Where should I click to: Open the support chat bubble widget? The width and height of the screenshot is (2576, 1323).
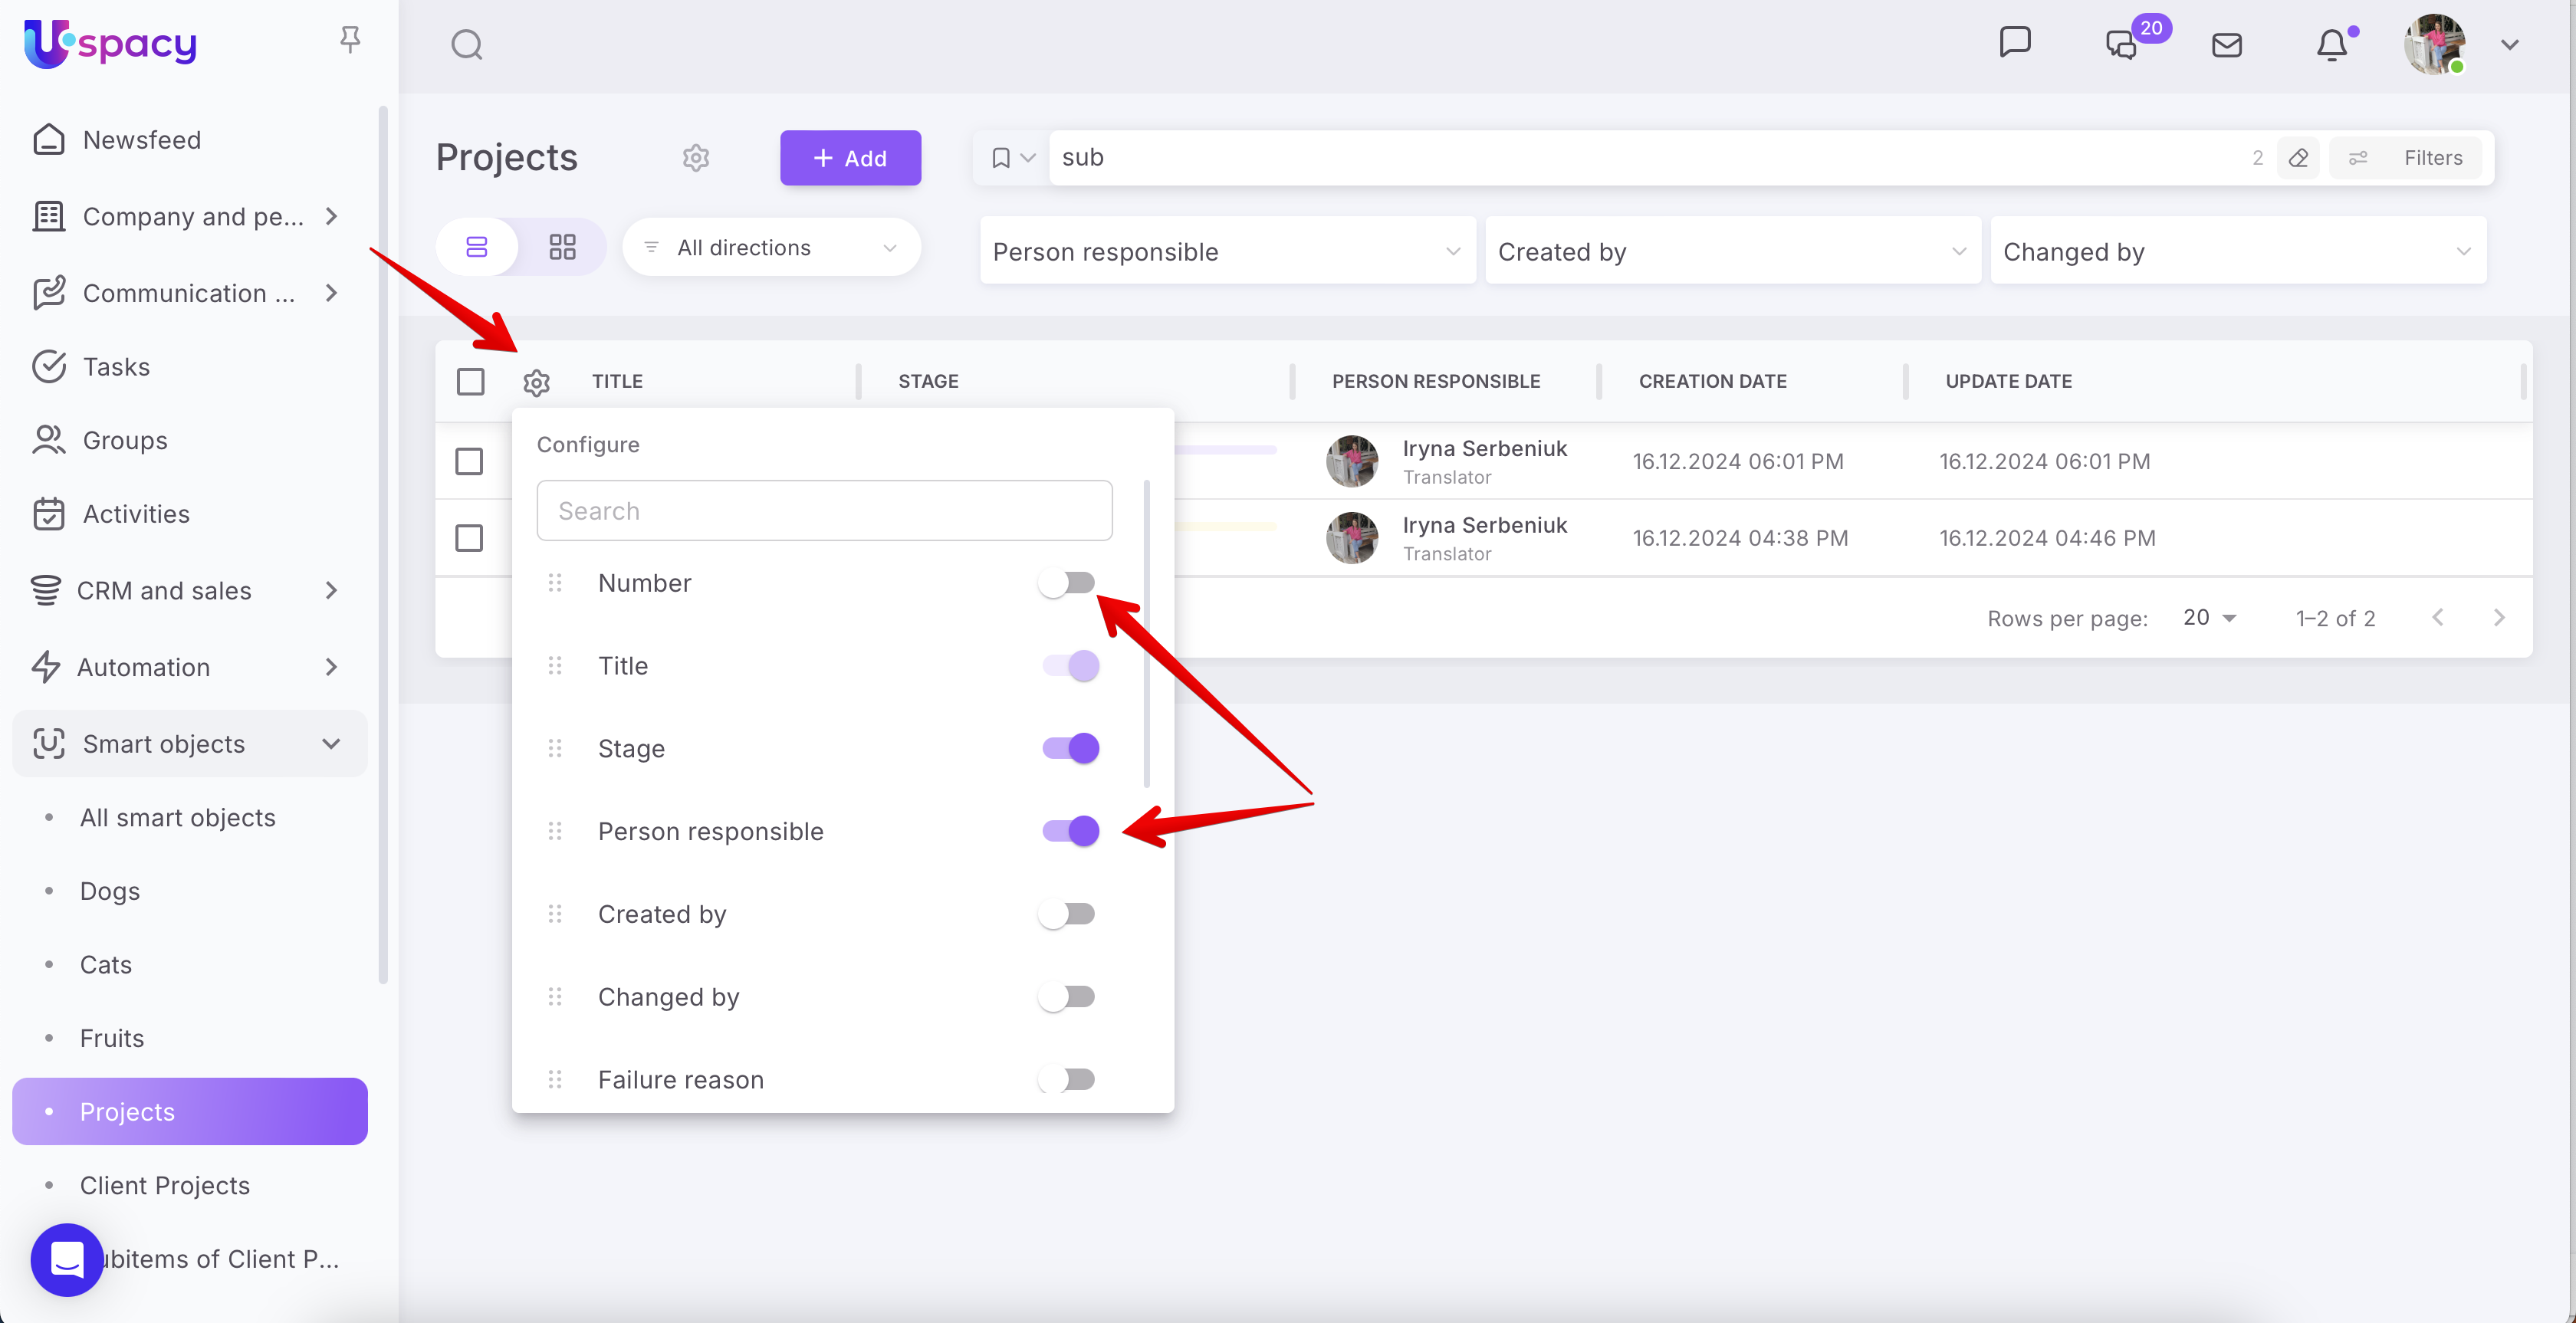(67, 1259)
